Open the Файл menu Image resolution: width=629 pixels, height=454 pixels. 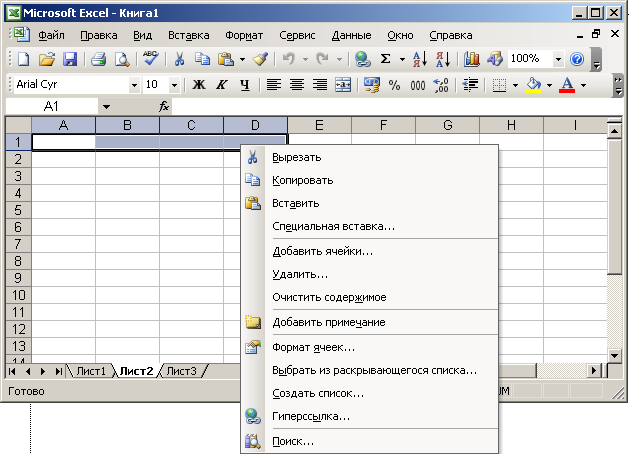click(x=51, y=35)
